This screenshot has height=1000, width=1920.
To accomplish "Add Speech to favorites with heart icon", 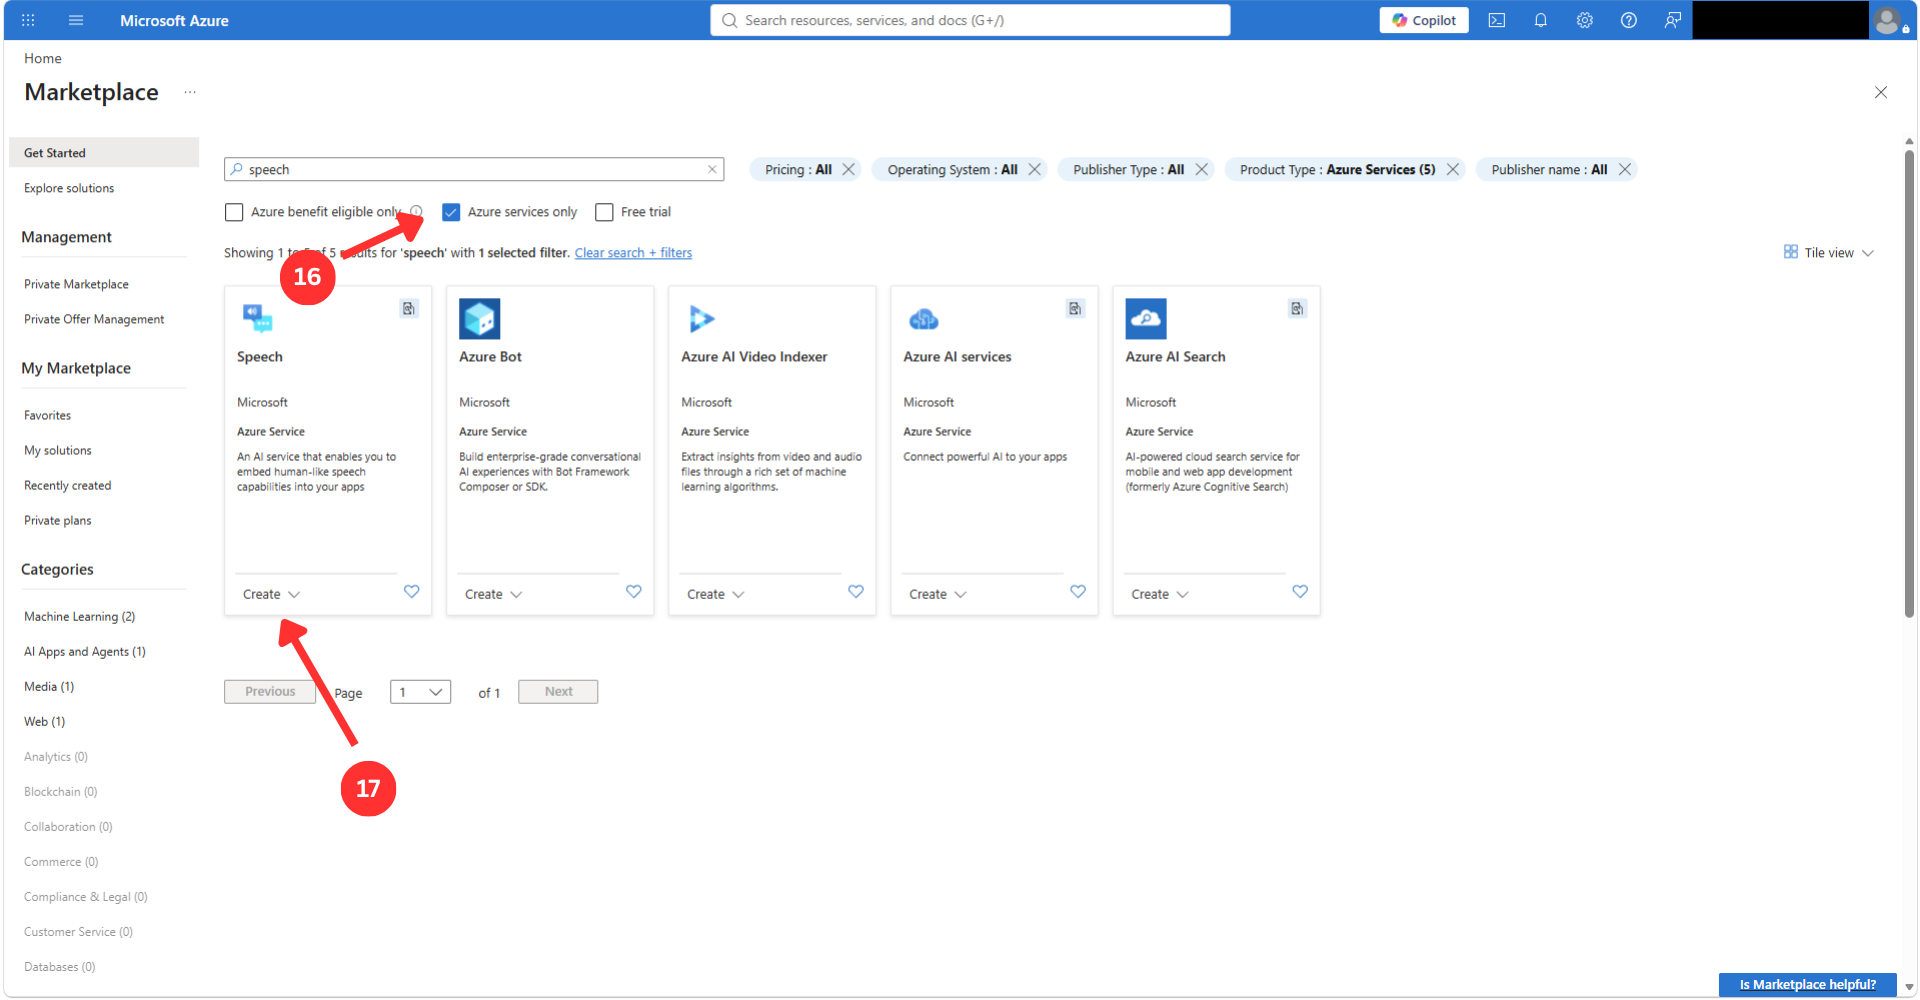I will pos(412,592).
